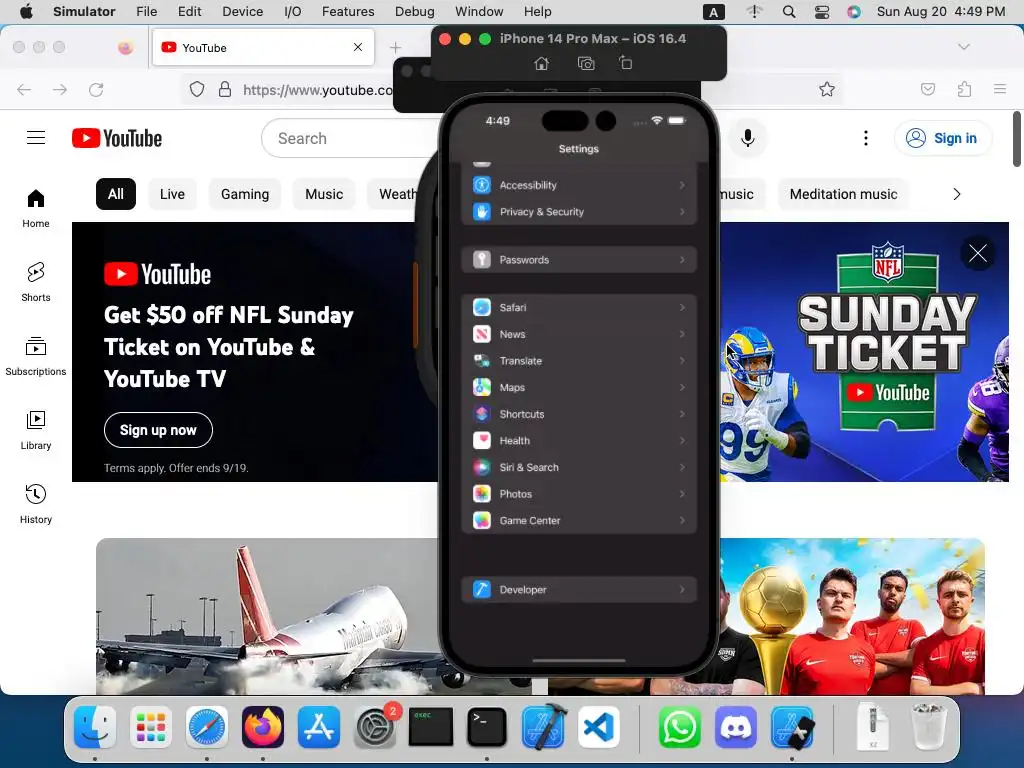Image resolution: width=1024 pixels, height=768 pixels.
Task: Close the YouTube browser tab
Action: tap(358, 47)
